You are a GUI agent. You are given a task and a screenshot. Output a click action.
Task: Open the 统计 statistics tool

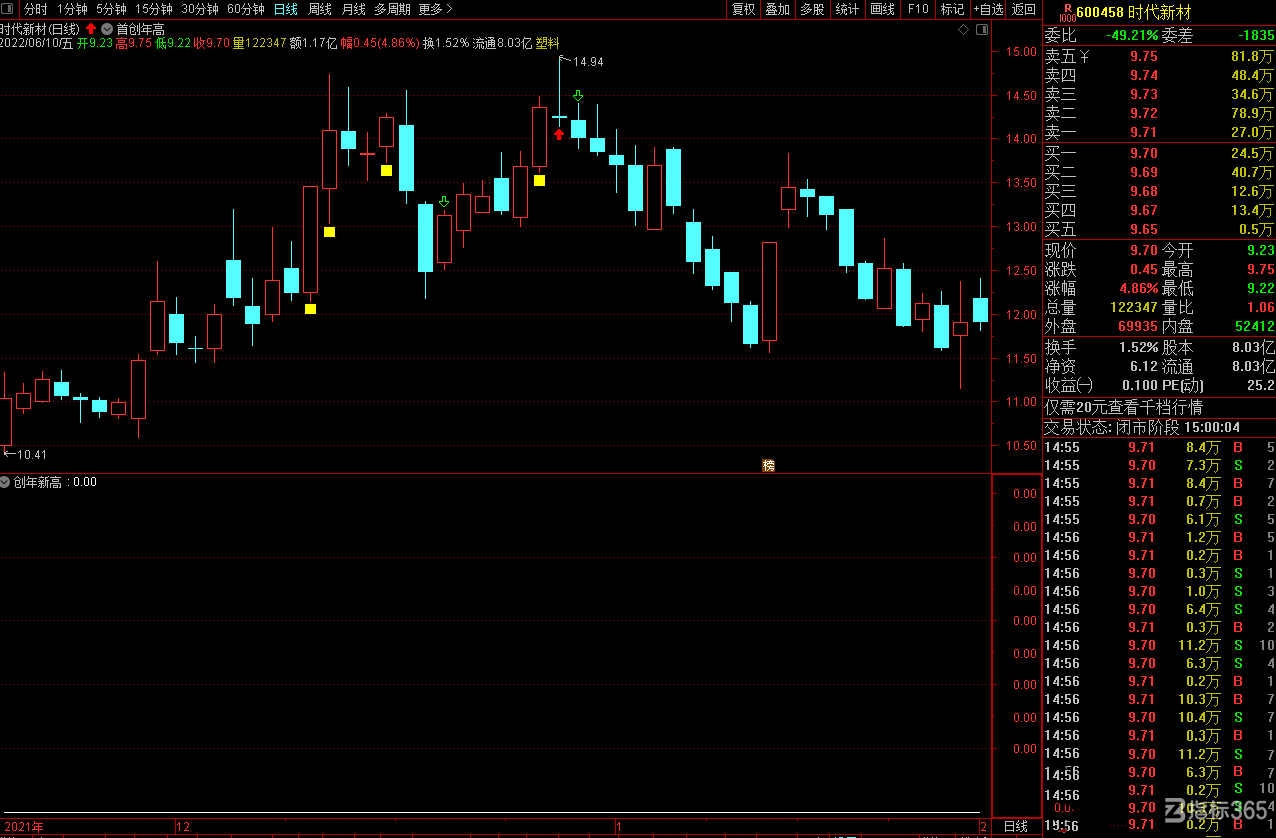(x=847, y=10)
